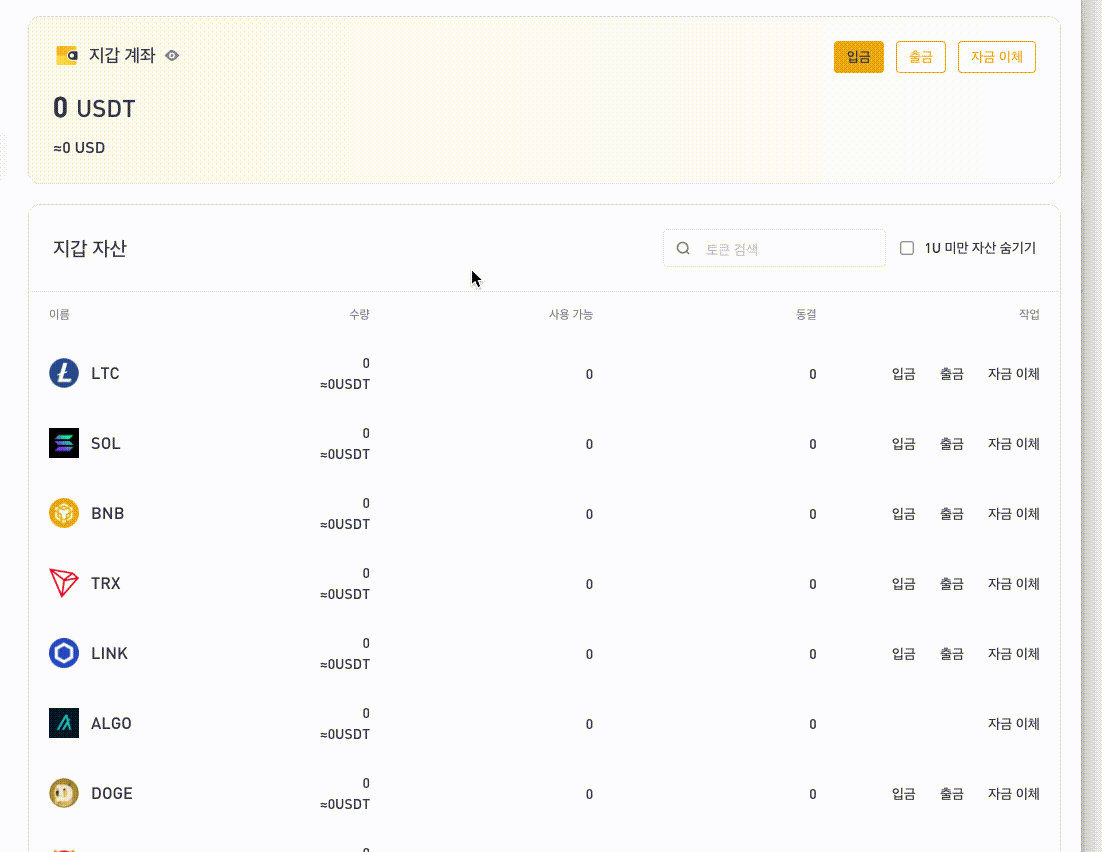Click the TRX coin icon

click(x=64, y=583)
